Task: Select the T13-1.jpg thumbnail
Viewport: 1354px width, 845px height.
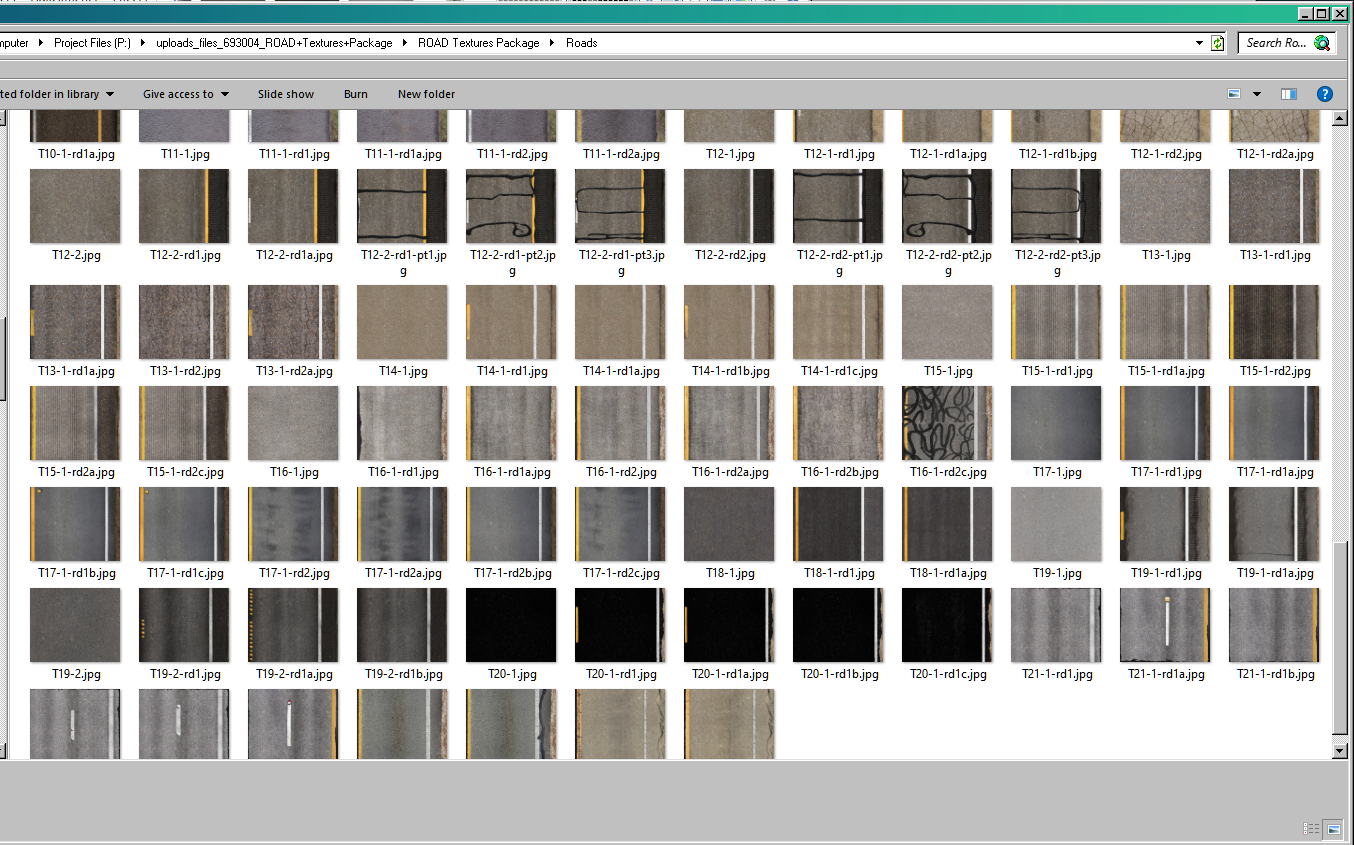Action: click(1165, 206)
